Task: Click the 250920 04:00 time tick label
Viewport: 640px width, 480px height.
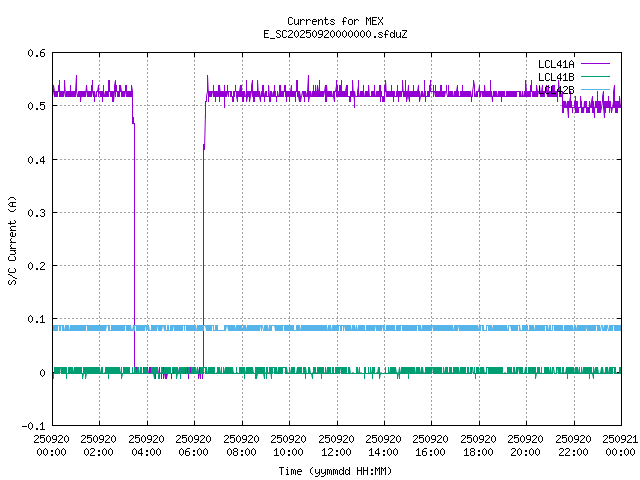Action: coord(146,445)
